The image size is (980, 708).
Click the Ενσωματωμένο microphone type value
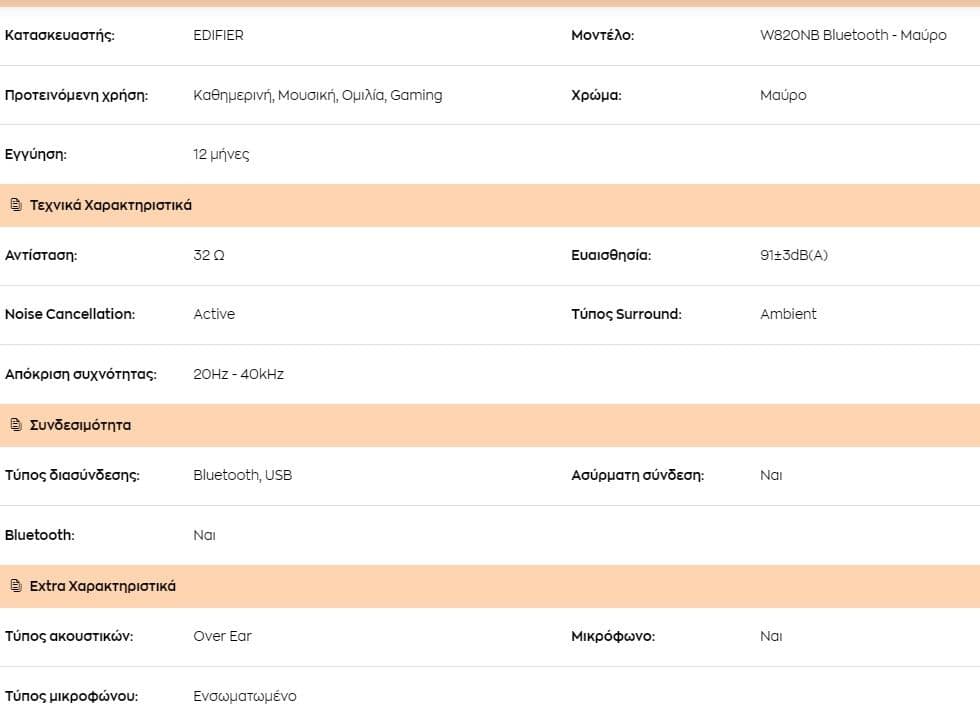[x=245, y=696]
